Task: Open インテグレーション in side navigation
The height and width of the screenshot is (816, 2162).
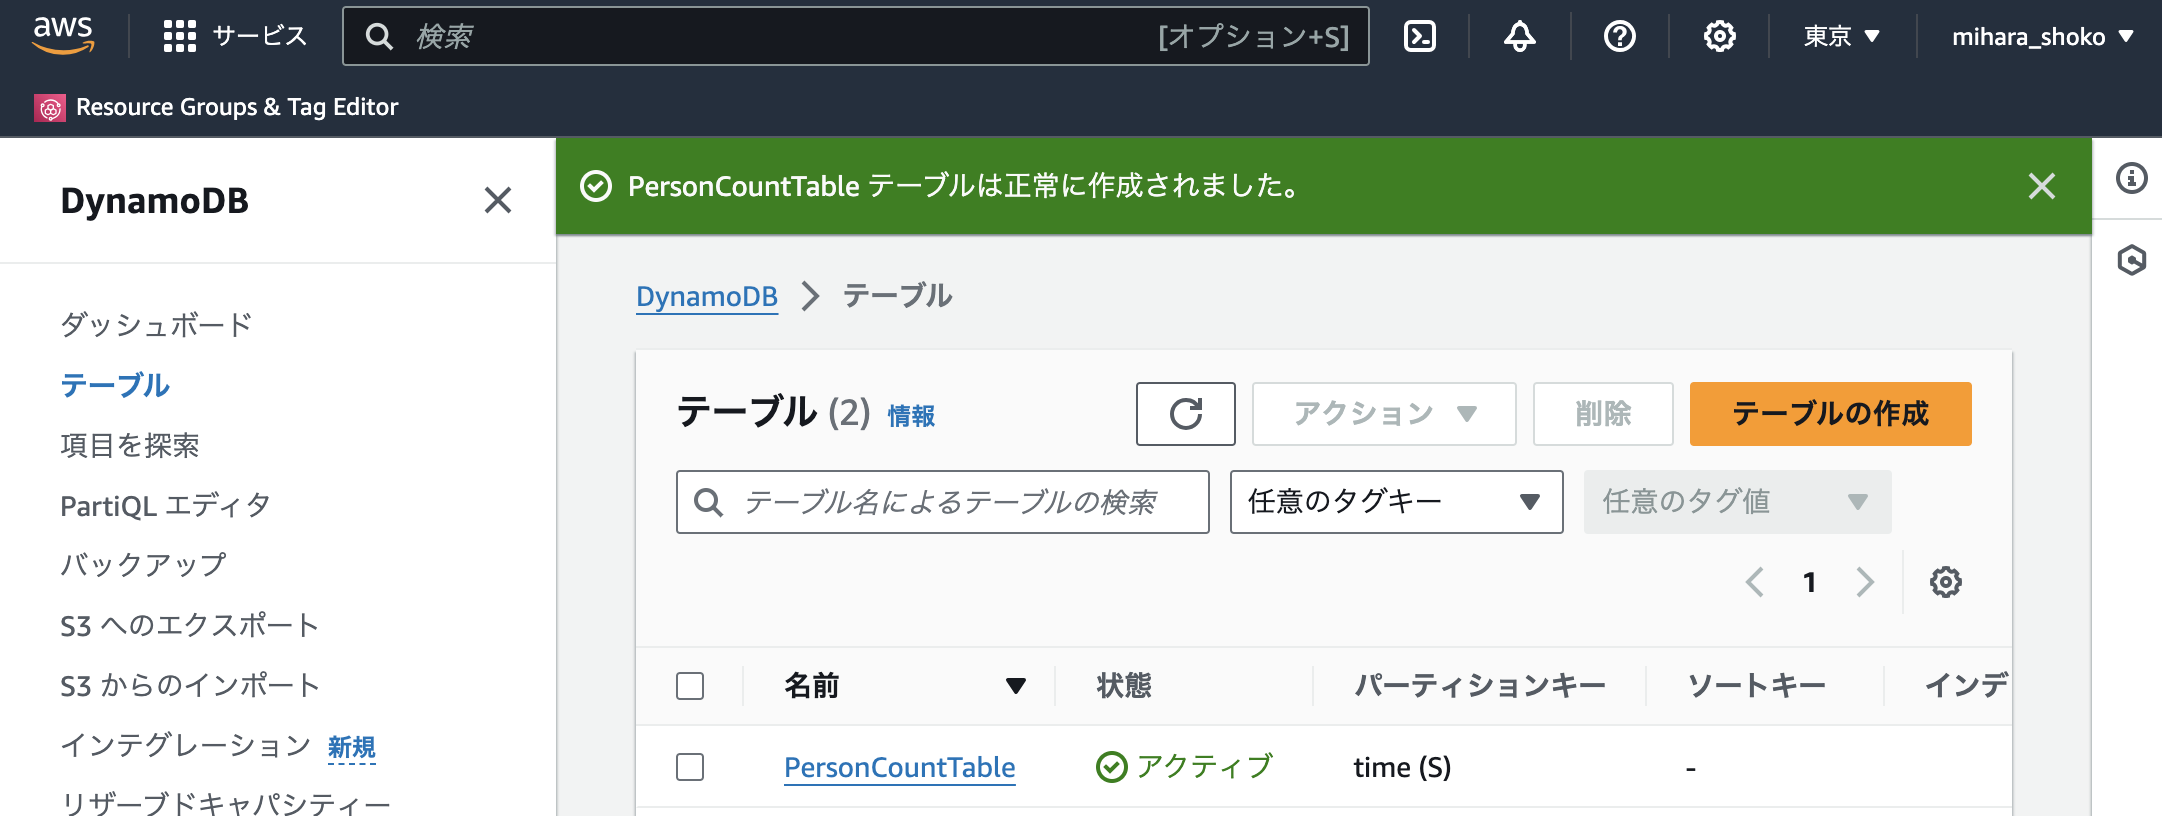Action: 185,745
